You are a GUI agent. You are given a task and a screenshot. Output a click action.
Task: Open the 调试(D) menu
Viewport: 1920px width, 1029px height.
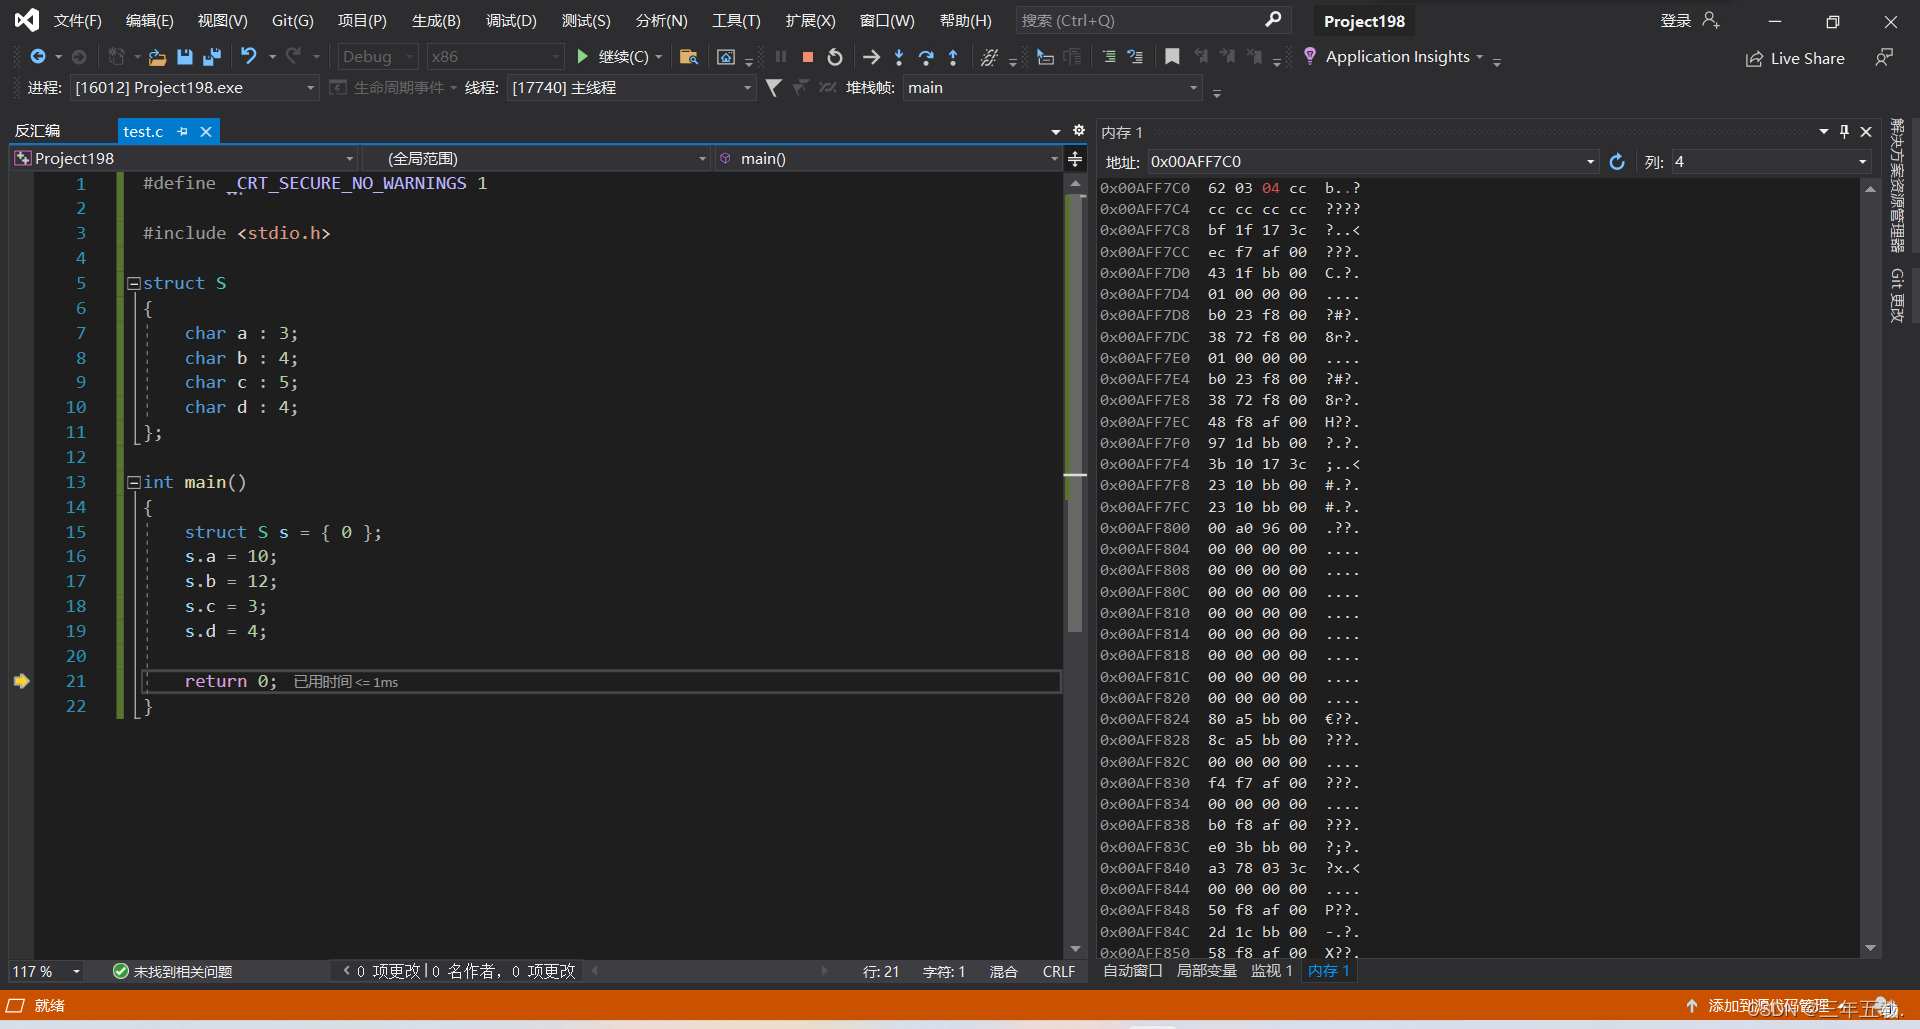[x=511, y=21]
